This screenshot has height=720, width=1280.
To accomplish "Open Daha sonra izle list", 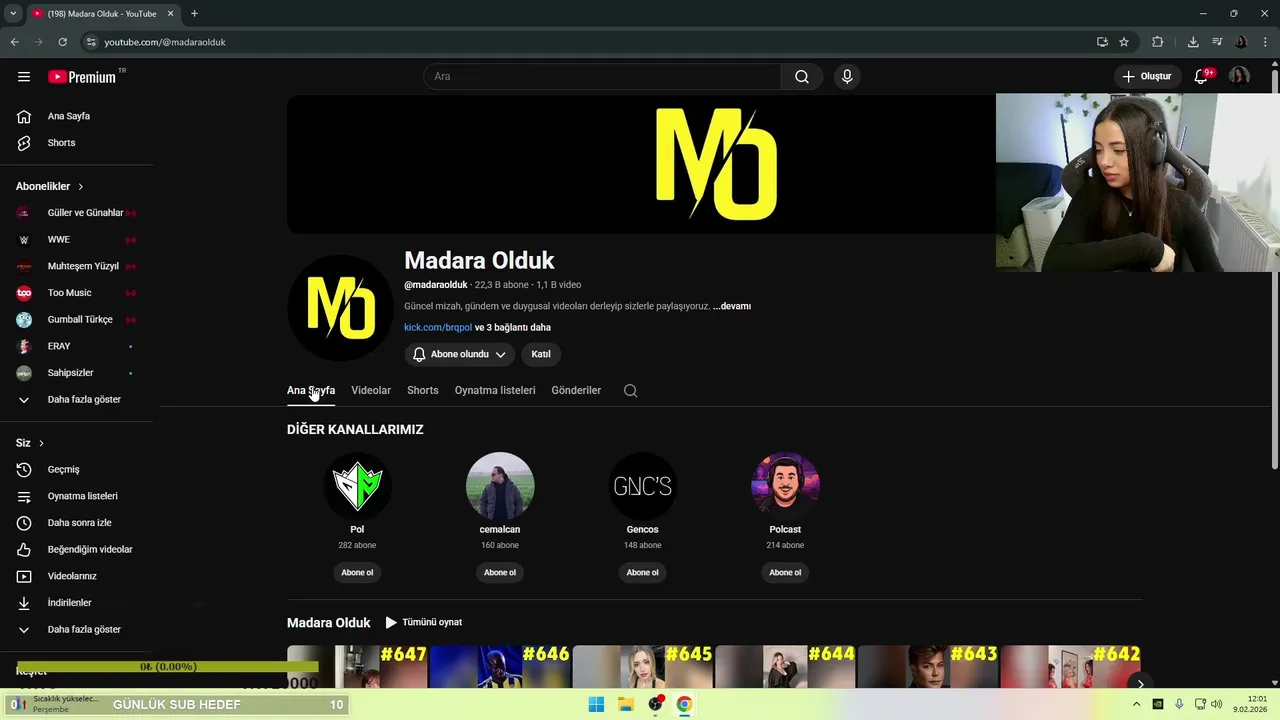I will click(77, 523).
